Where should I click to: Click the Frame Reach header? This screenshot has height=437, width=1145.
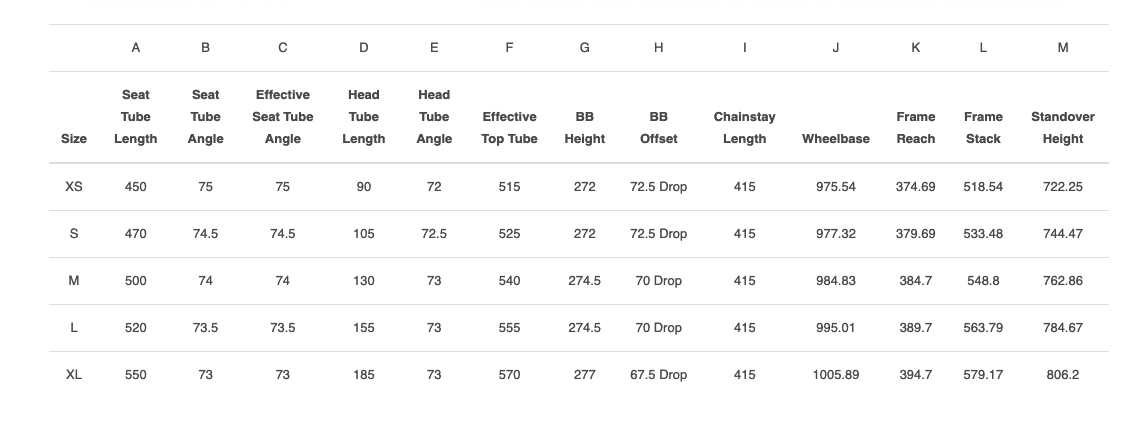915,128
